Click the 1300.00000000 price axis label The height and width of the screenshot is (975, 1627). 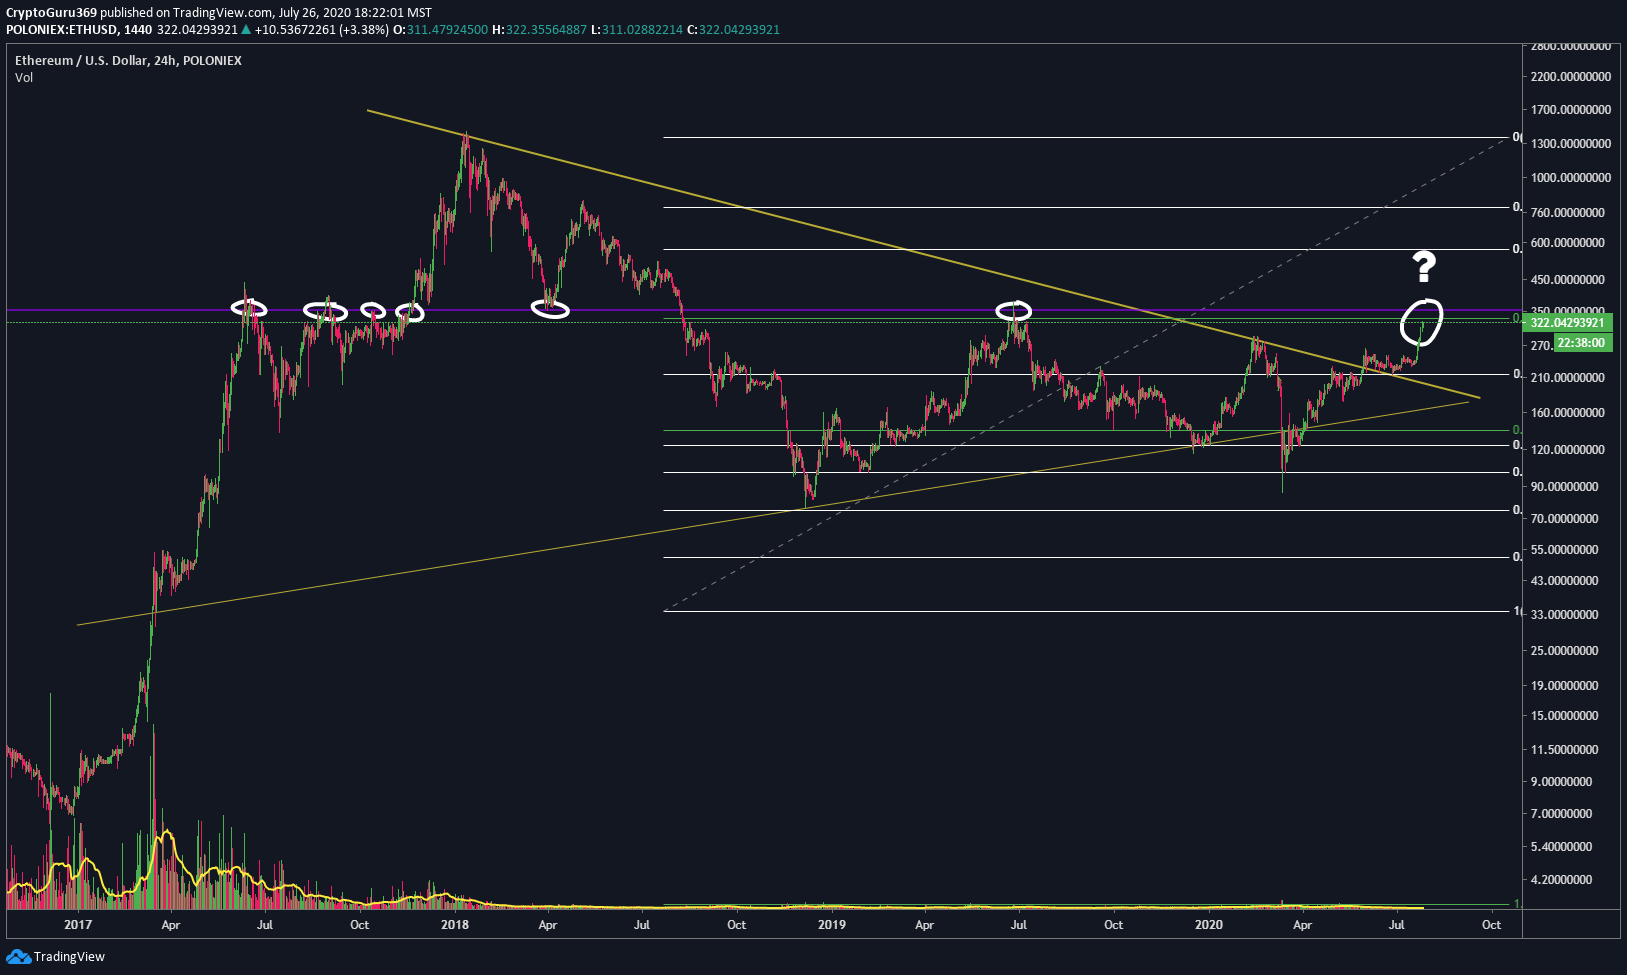[x=1571, y=144]
